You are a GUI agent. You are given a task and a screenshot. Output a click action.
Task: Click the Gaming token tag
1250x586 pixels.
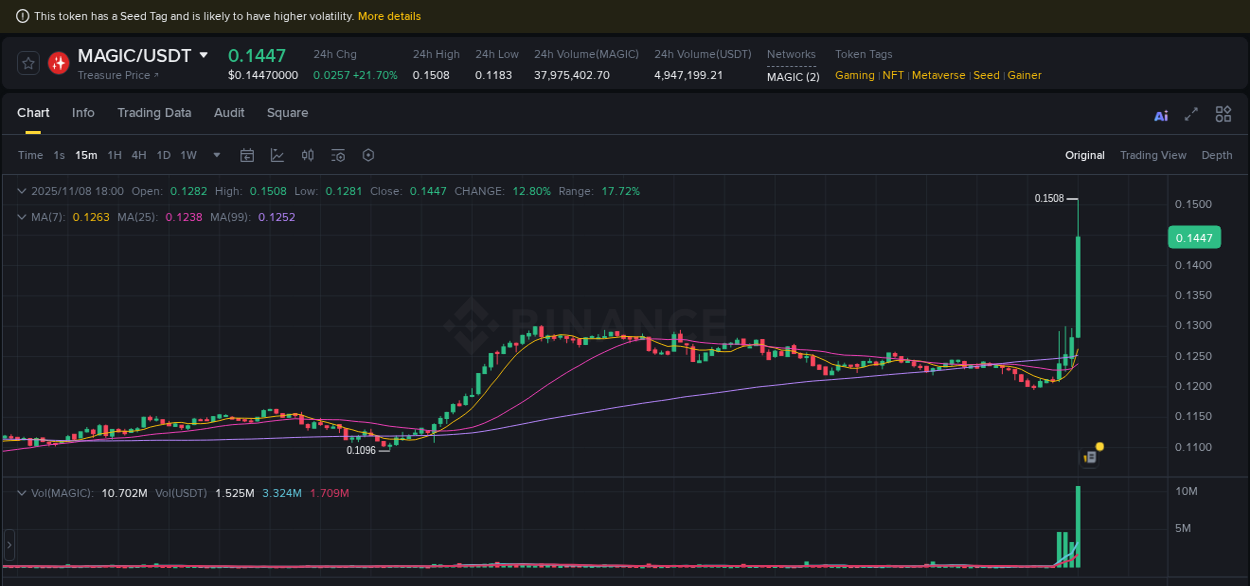(855, 75)
